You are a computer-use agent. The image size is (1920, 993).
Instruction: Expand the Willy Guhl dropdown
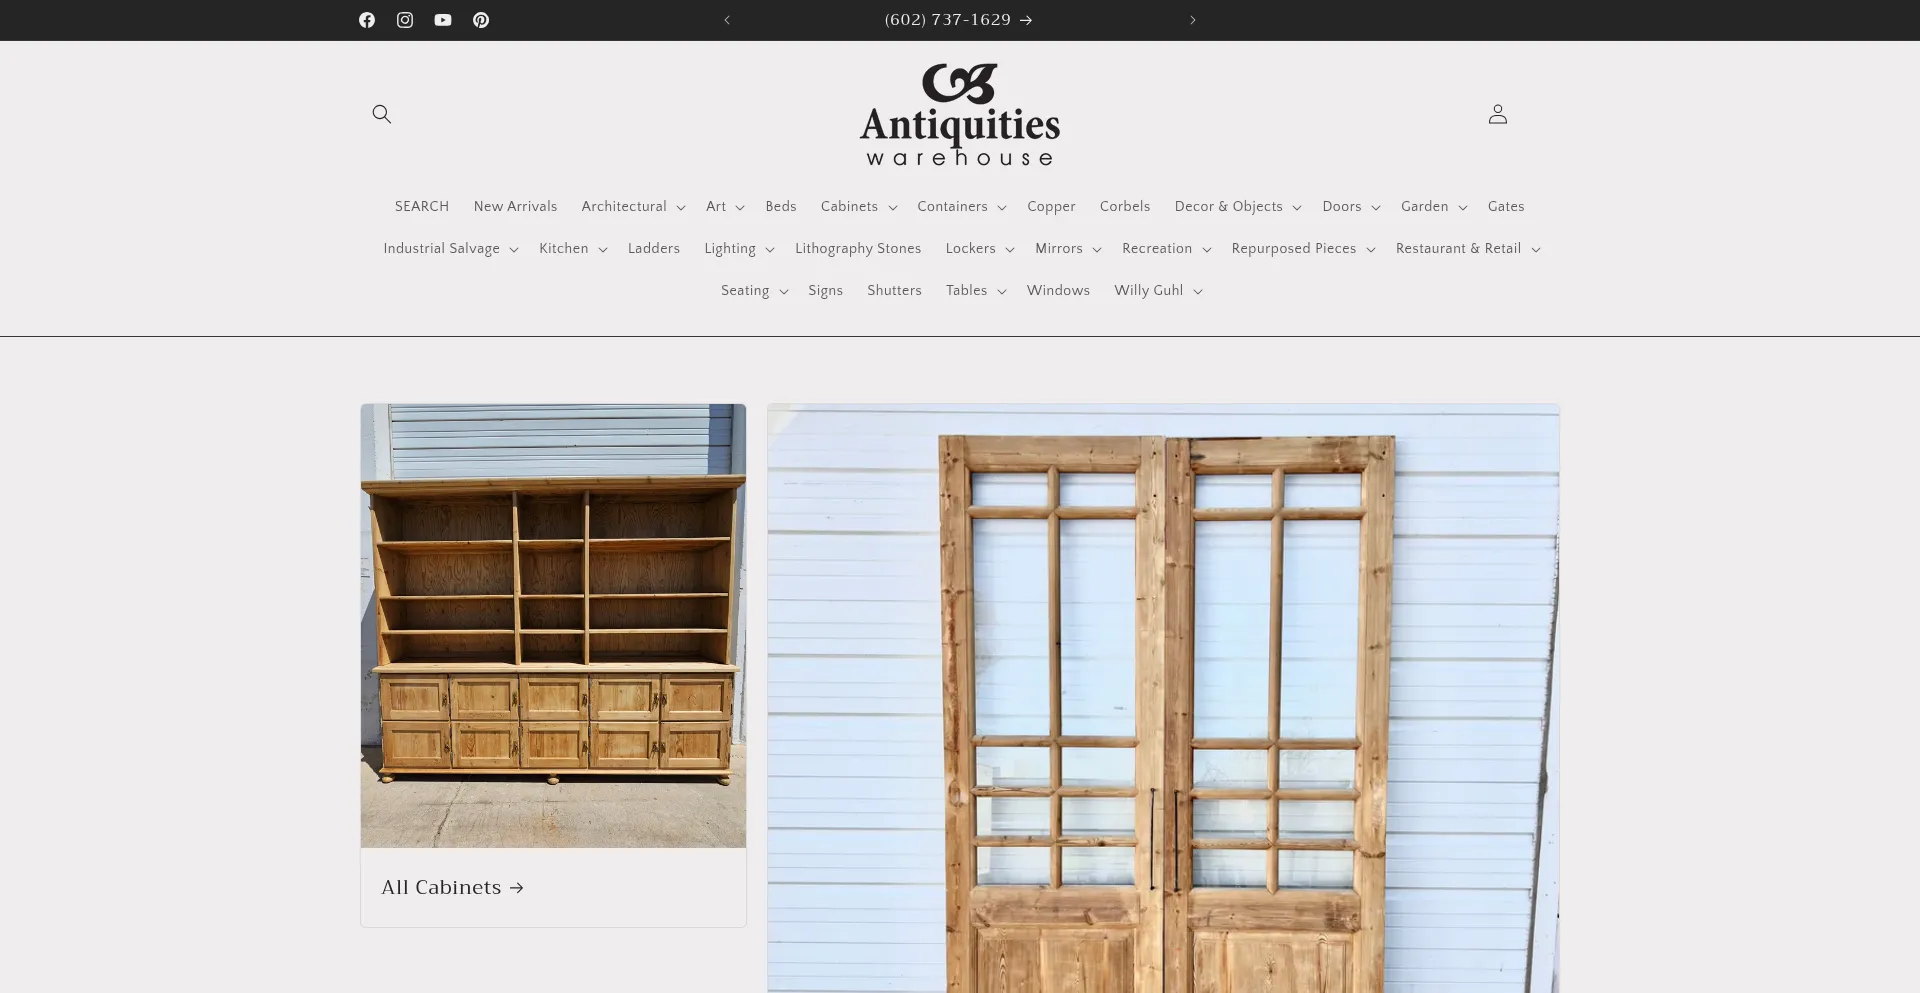(x=1158, y=291)
